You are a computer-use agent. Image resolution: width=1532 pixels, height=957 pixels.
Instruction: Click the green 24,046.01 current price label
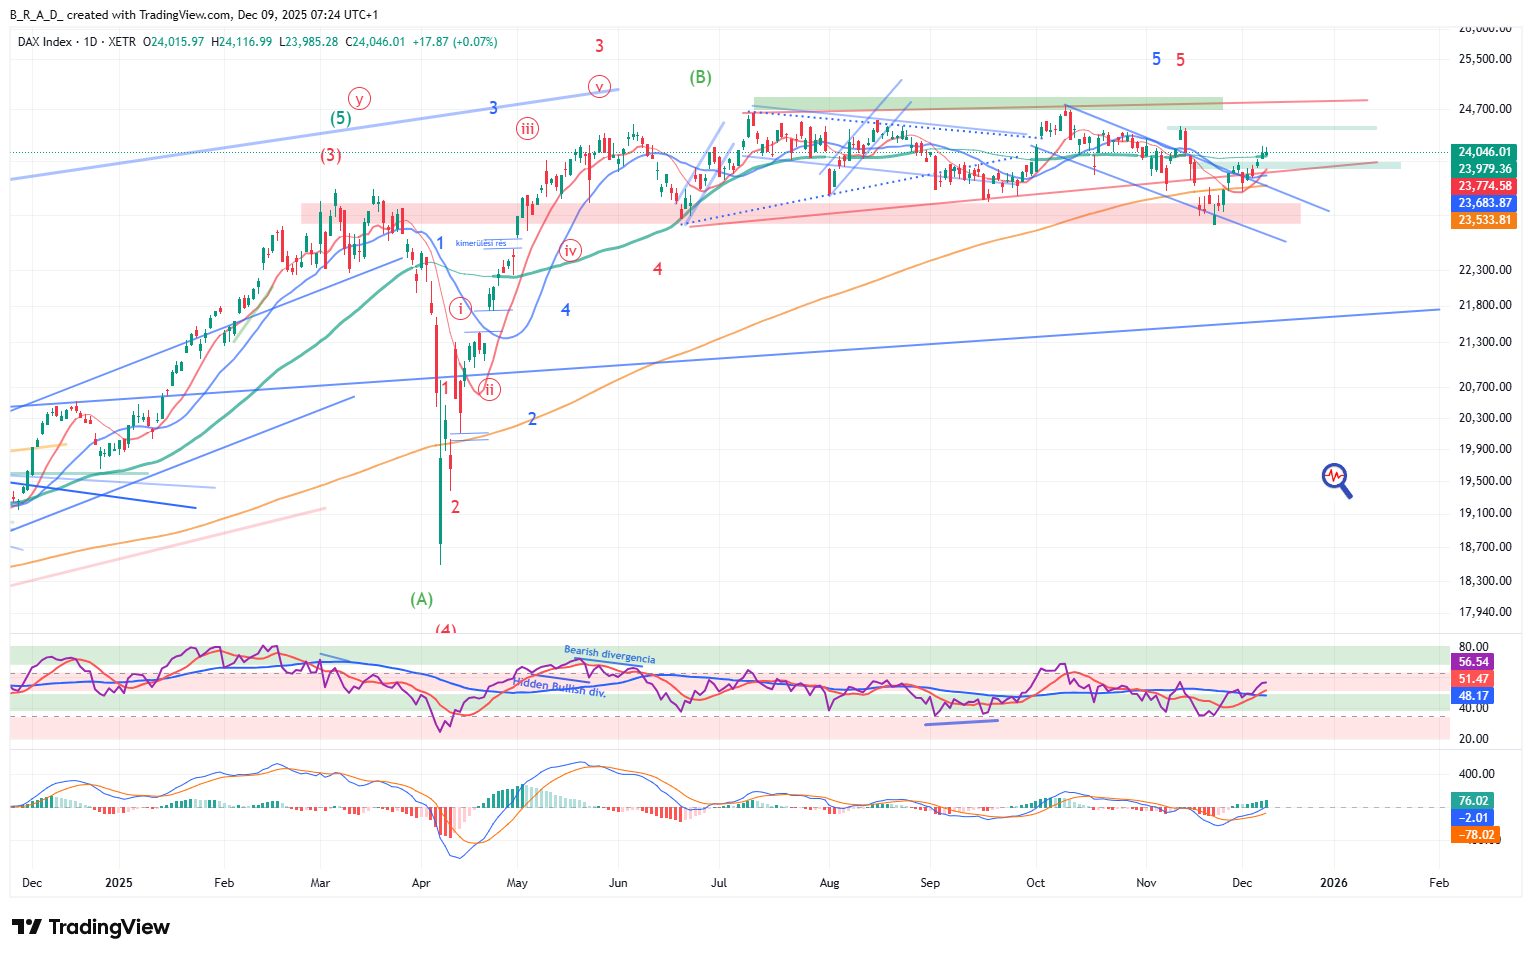(x=1484, y=153)
